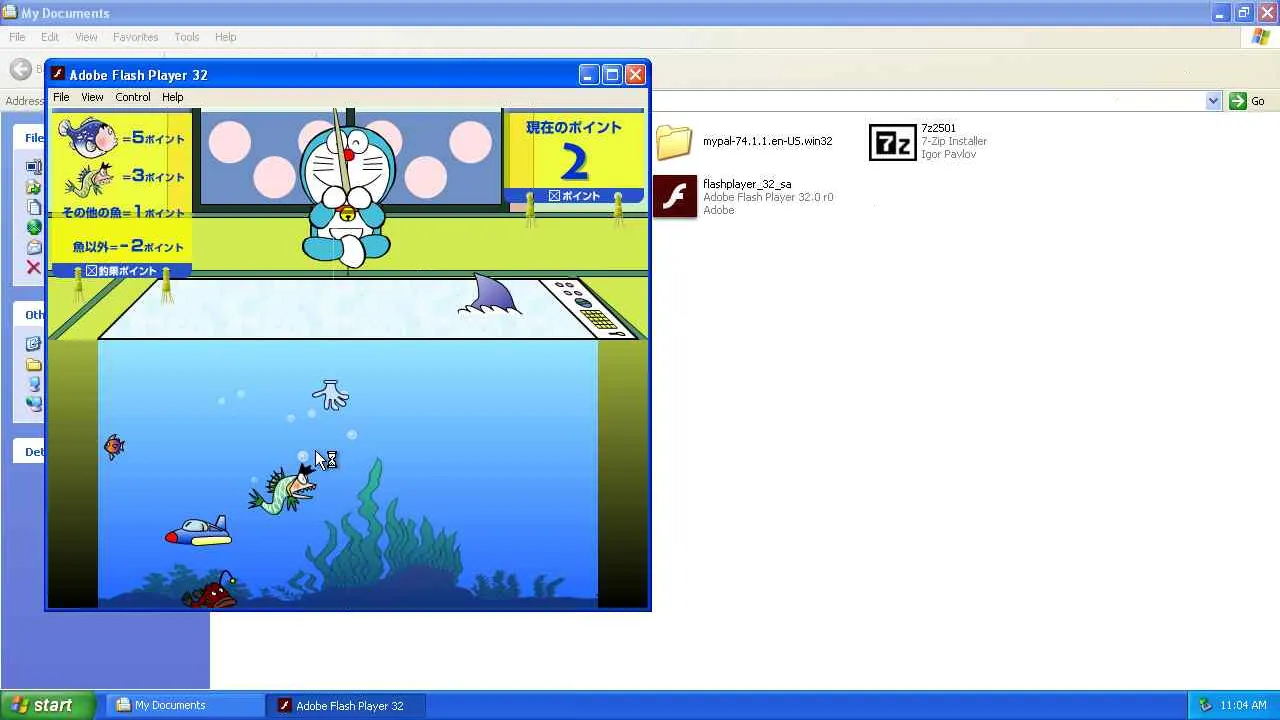Click the shark fin above the tank

pos(490,295)
